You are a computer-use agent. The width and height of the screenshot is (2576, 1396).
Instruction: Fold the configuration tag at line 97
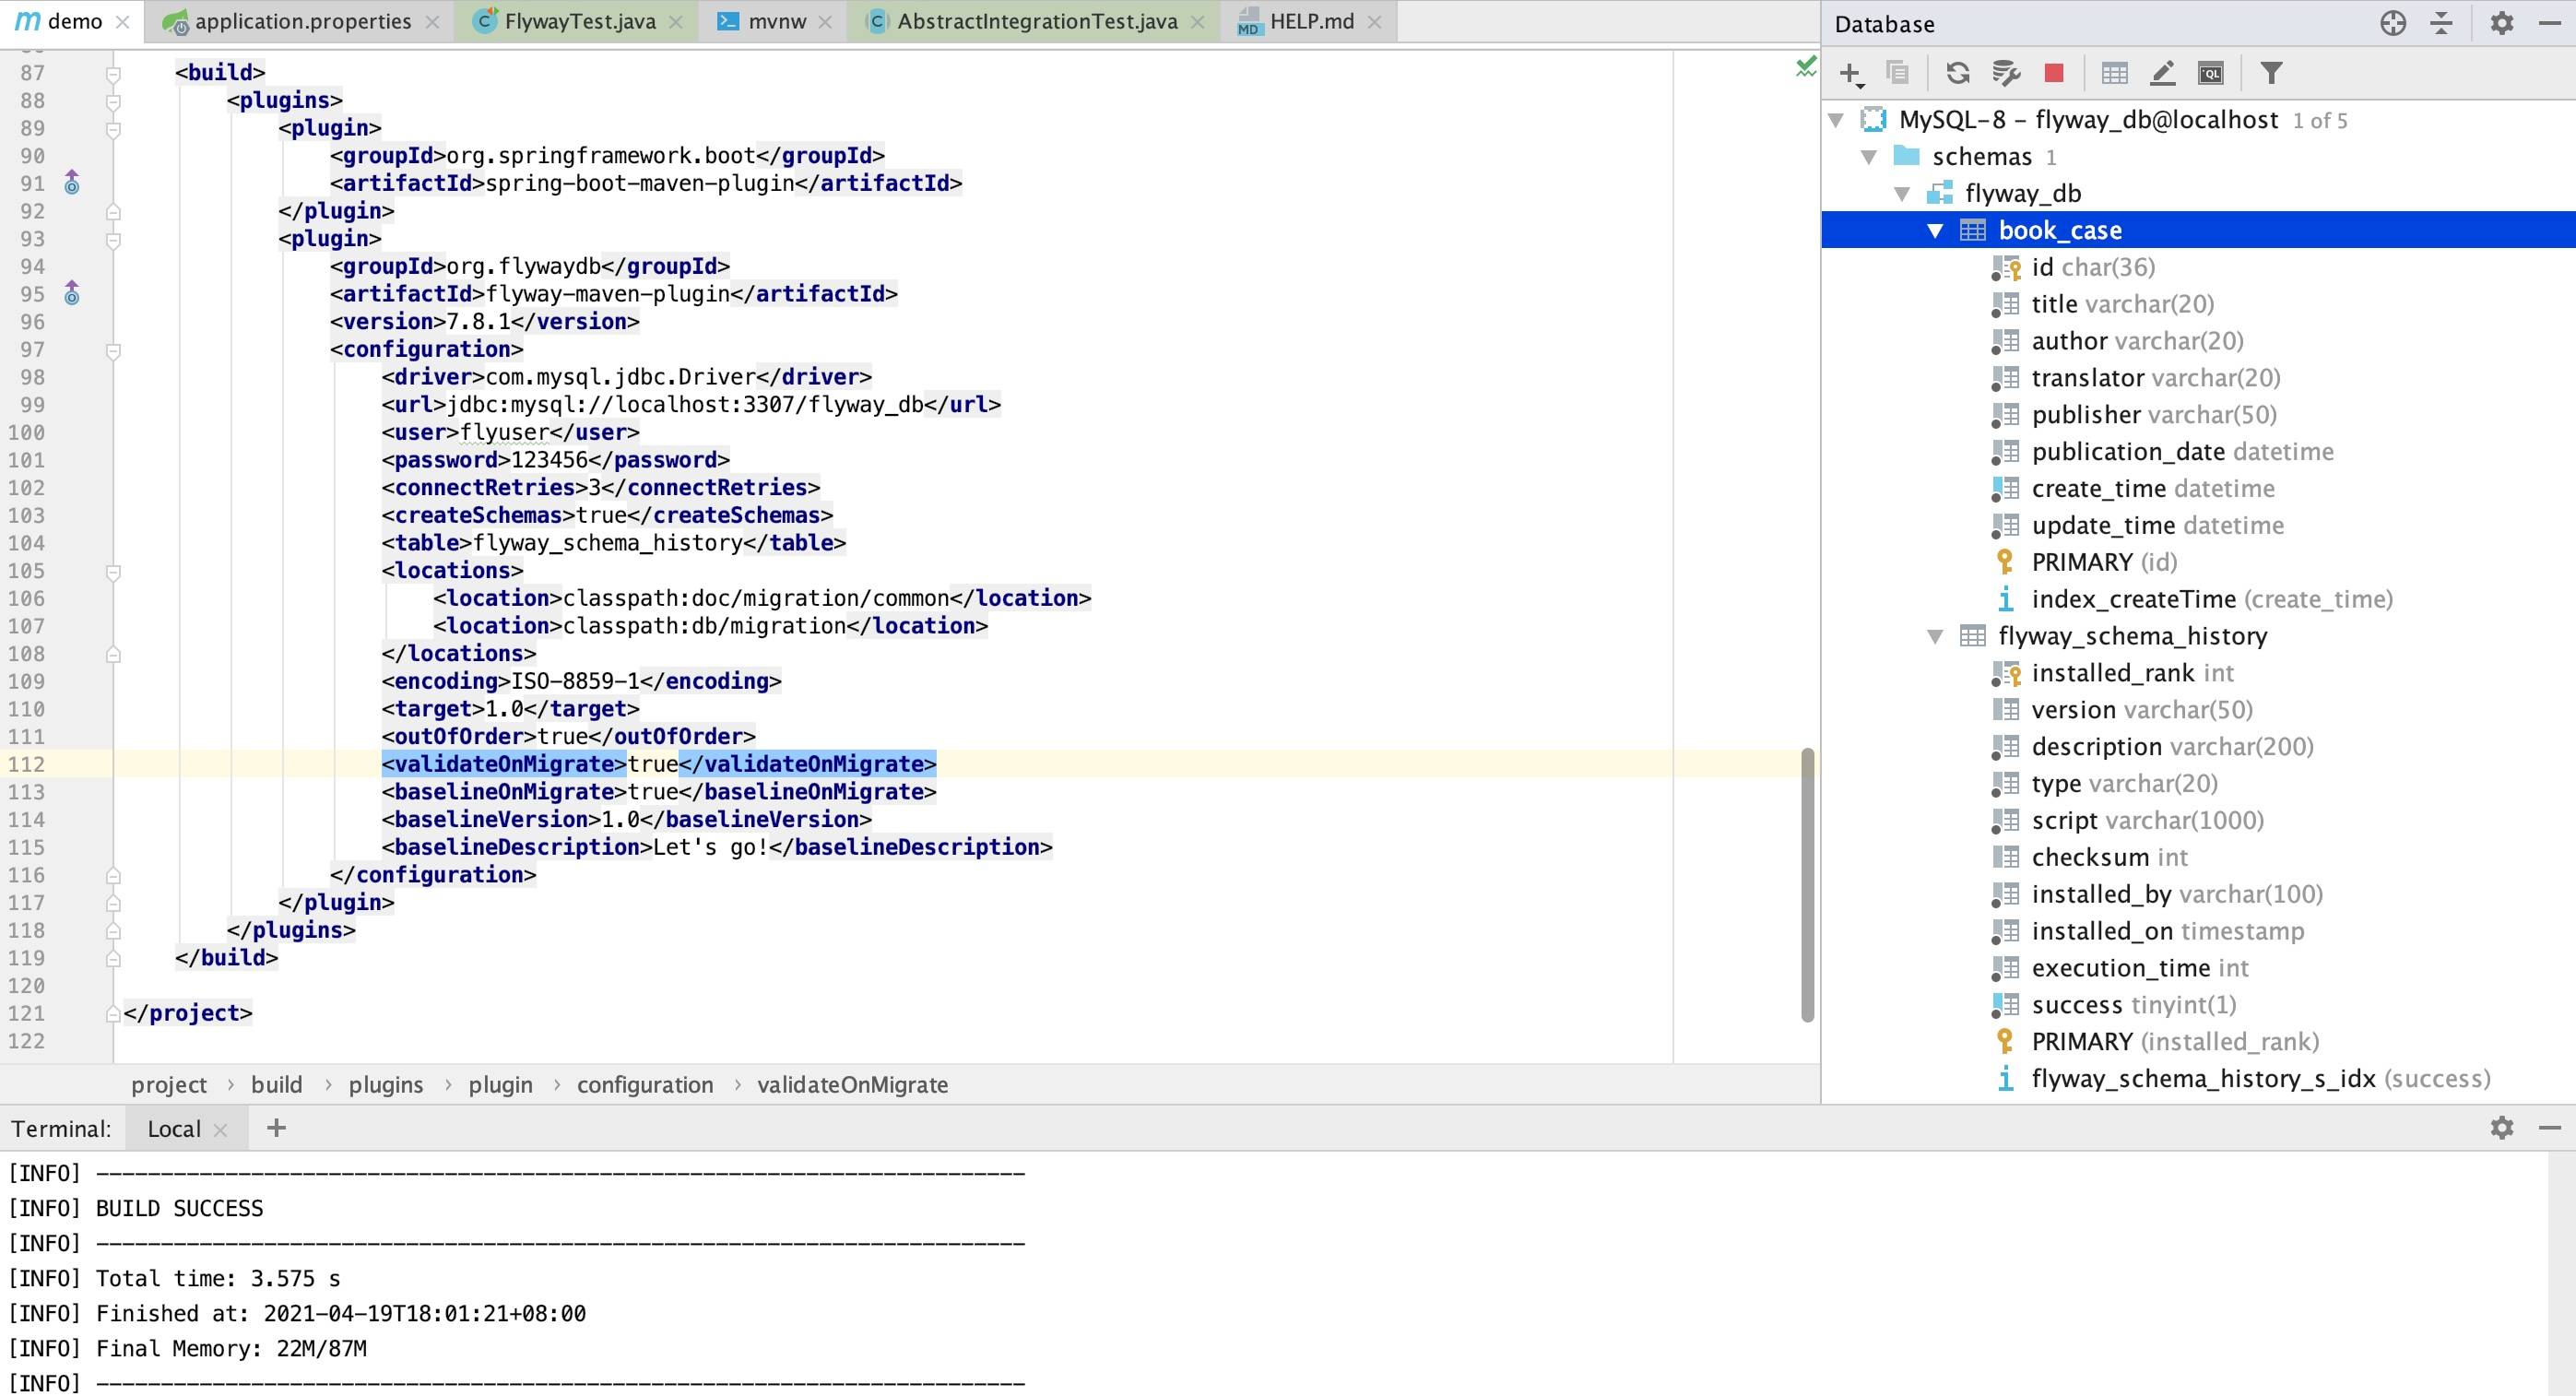[x=113, y=351]
